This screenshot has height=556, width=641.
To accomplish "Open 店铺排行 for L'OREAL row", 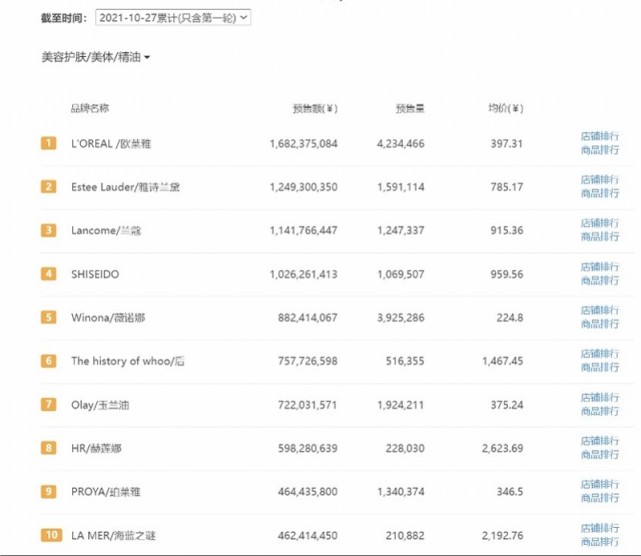I will pos(600,136).
